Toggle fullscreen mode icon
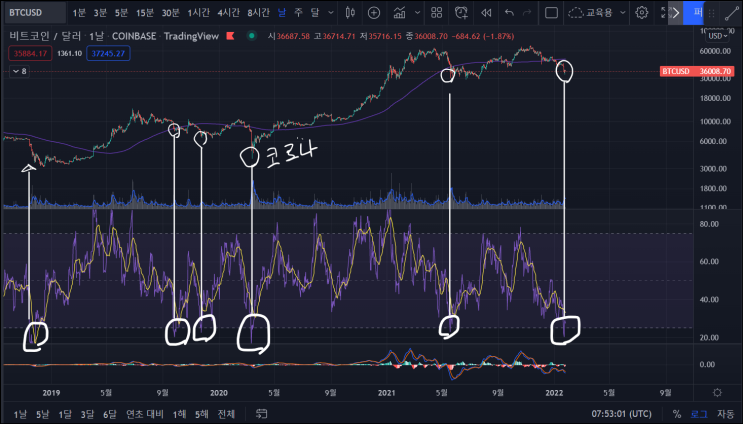Image resolution: width=743 pixels, height=424 pixels. (664, 13)
